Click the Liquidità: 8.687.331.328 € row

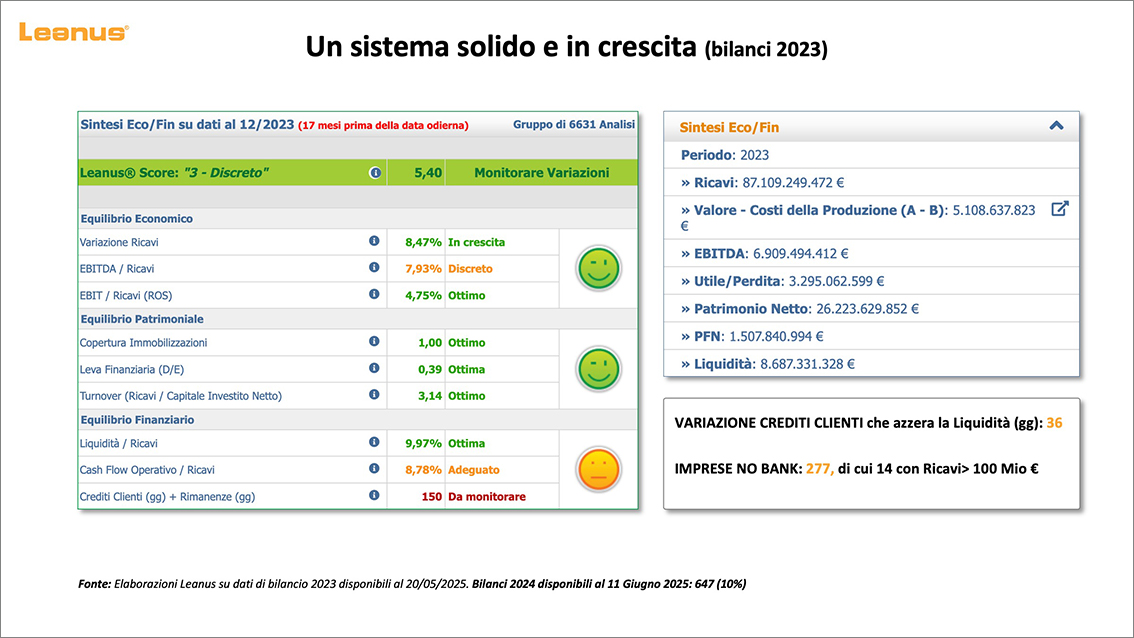[x=871, y=363]
